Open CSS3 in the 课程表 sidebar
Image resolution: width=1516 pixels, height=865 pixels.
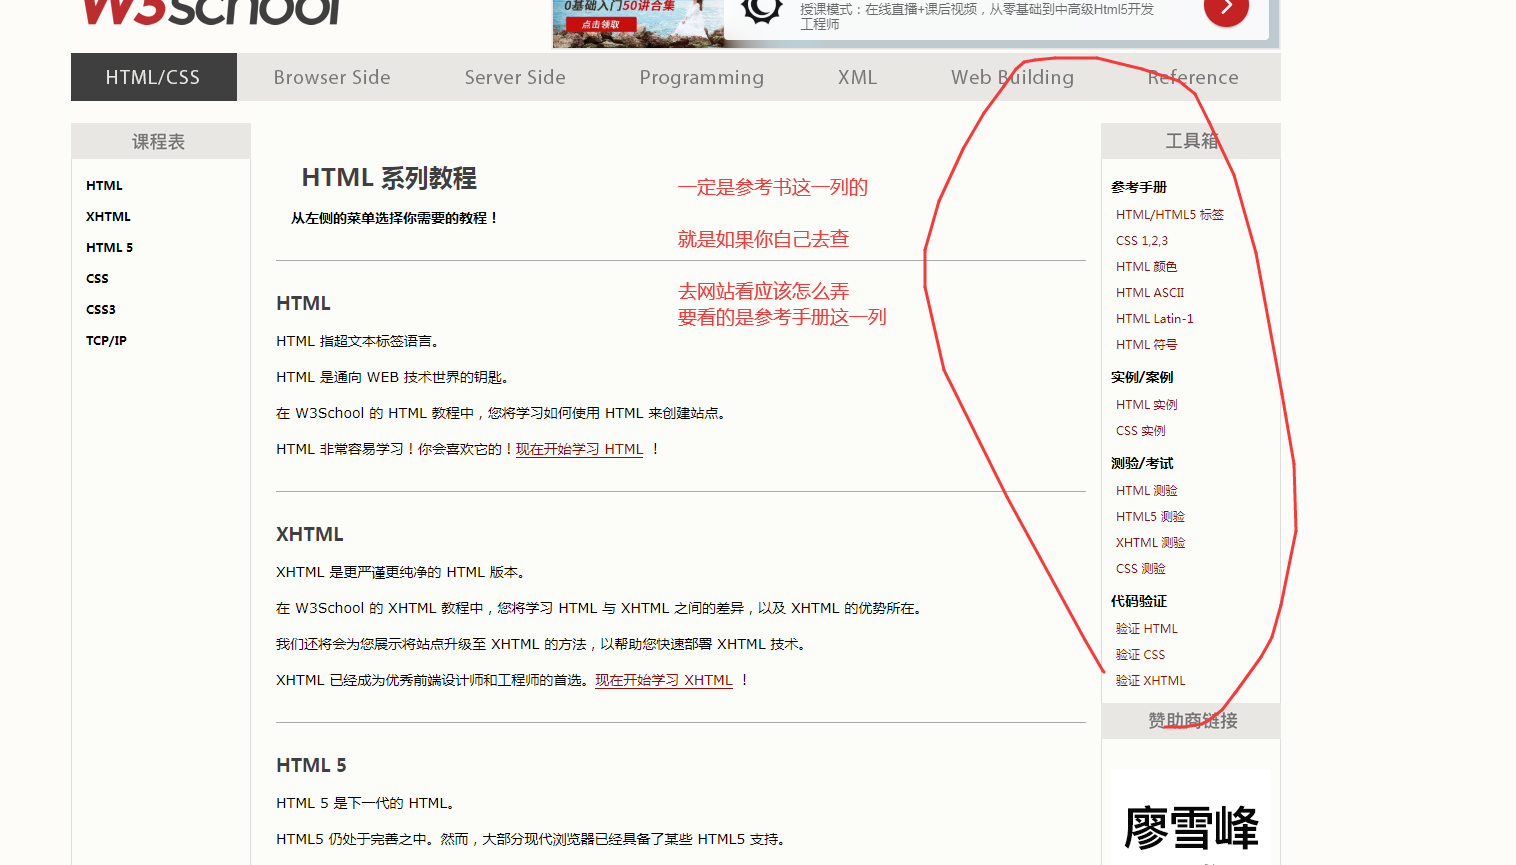[101, 310]
